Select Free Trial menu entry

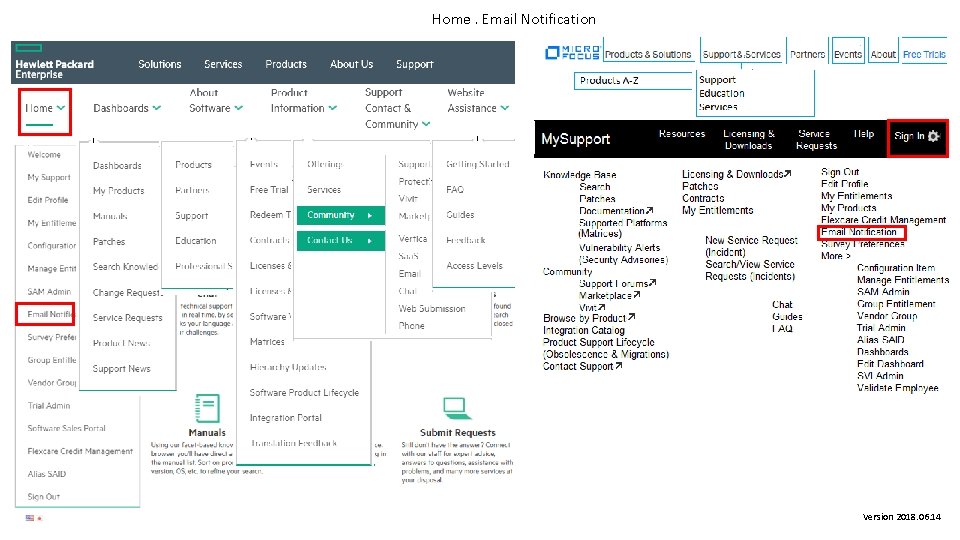pyautogui.click(x=269, y=190)
